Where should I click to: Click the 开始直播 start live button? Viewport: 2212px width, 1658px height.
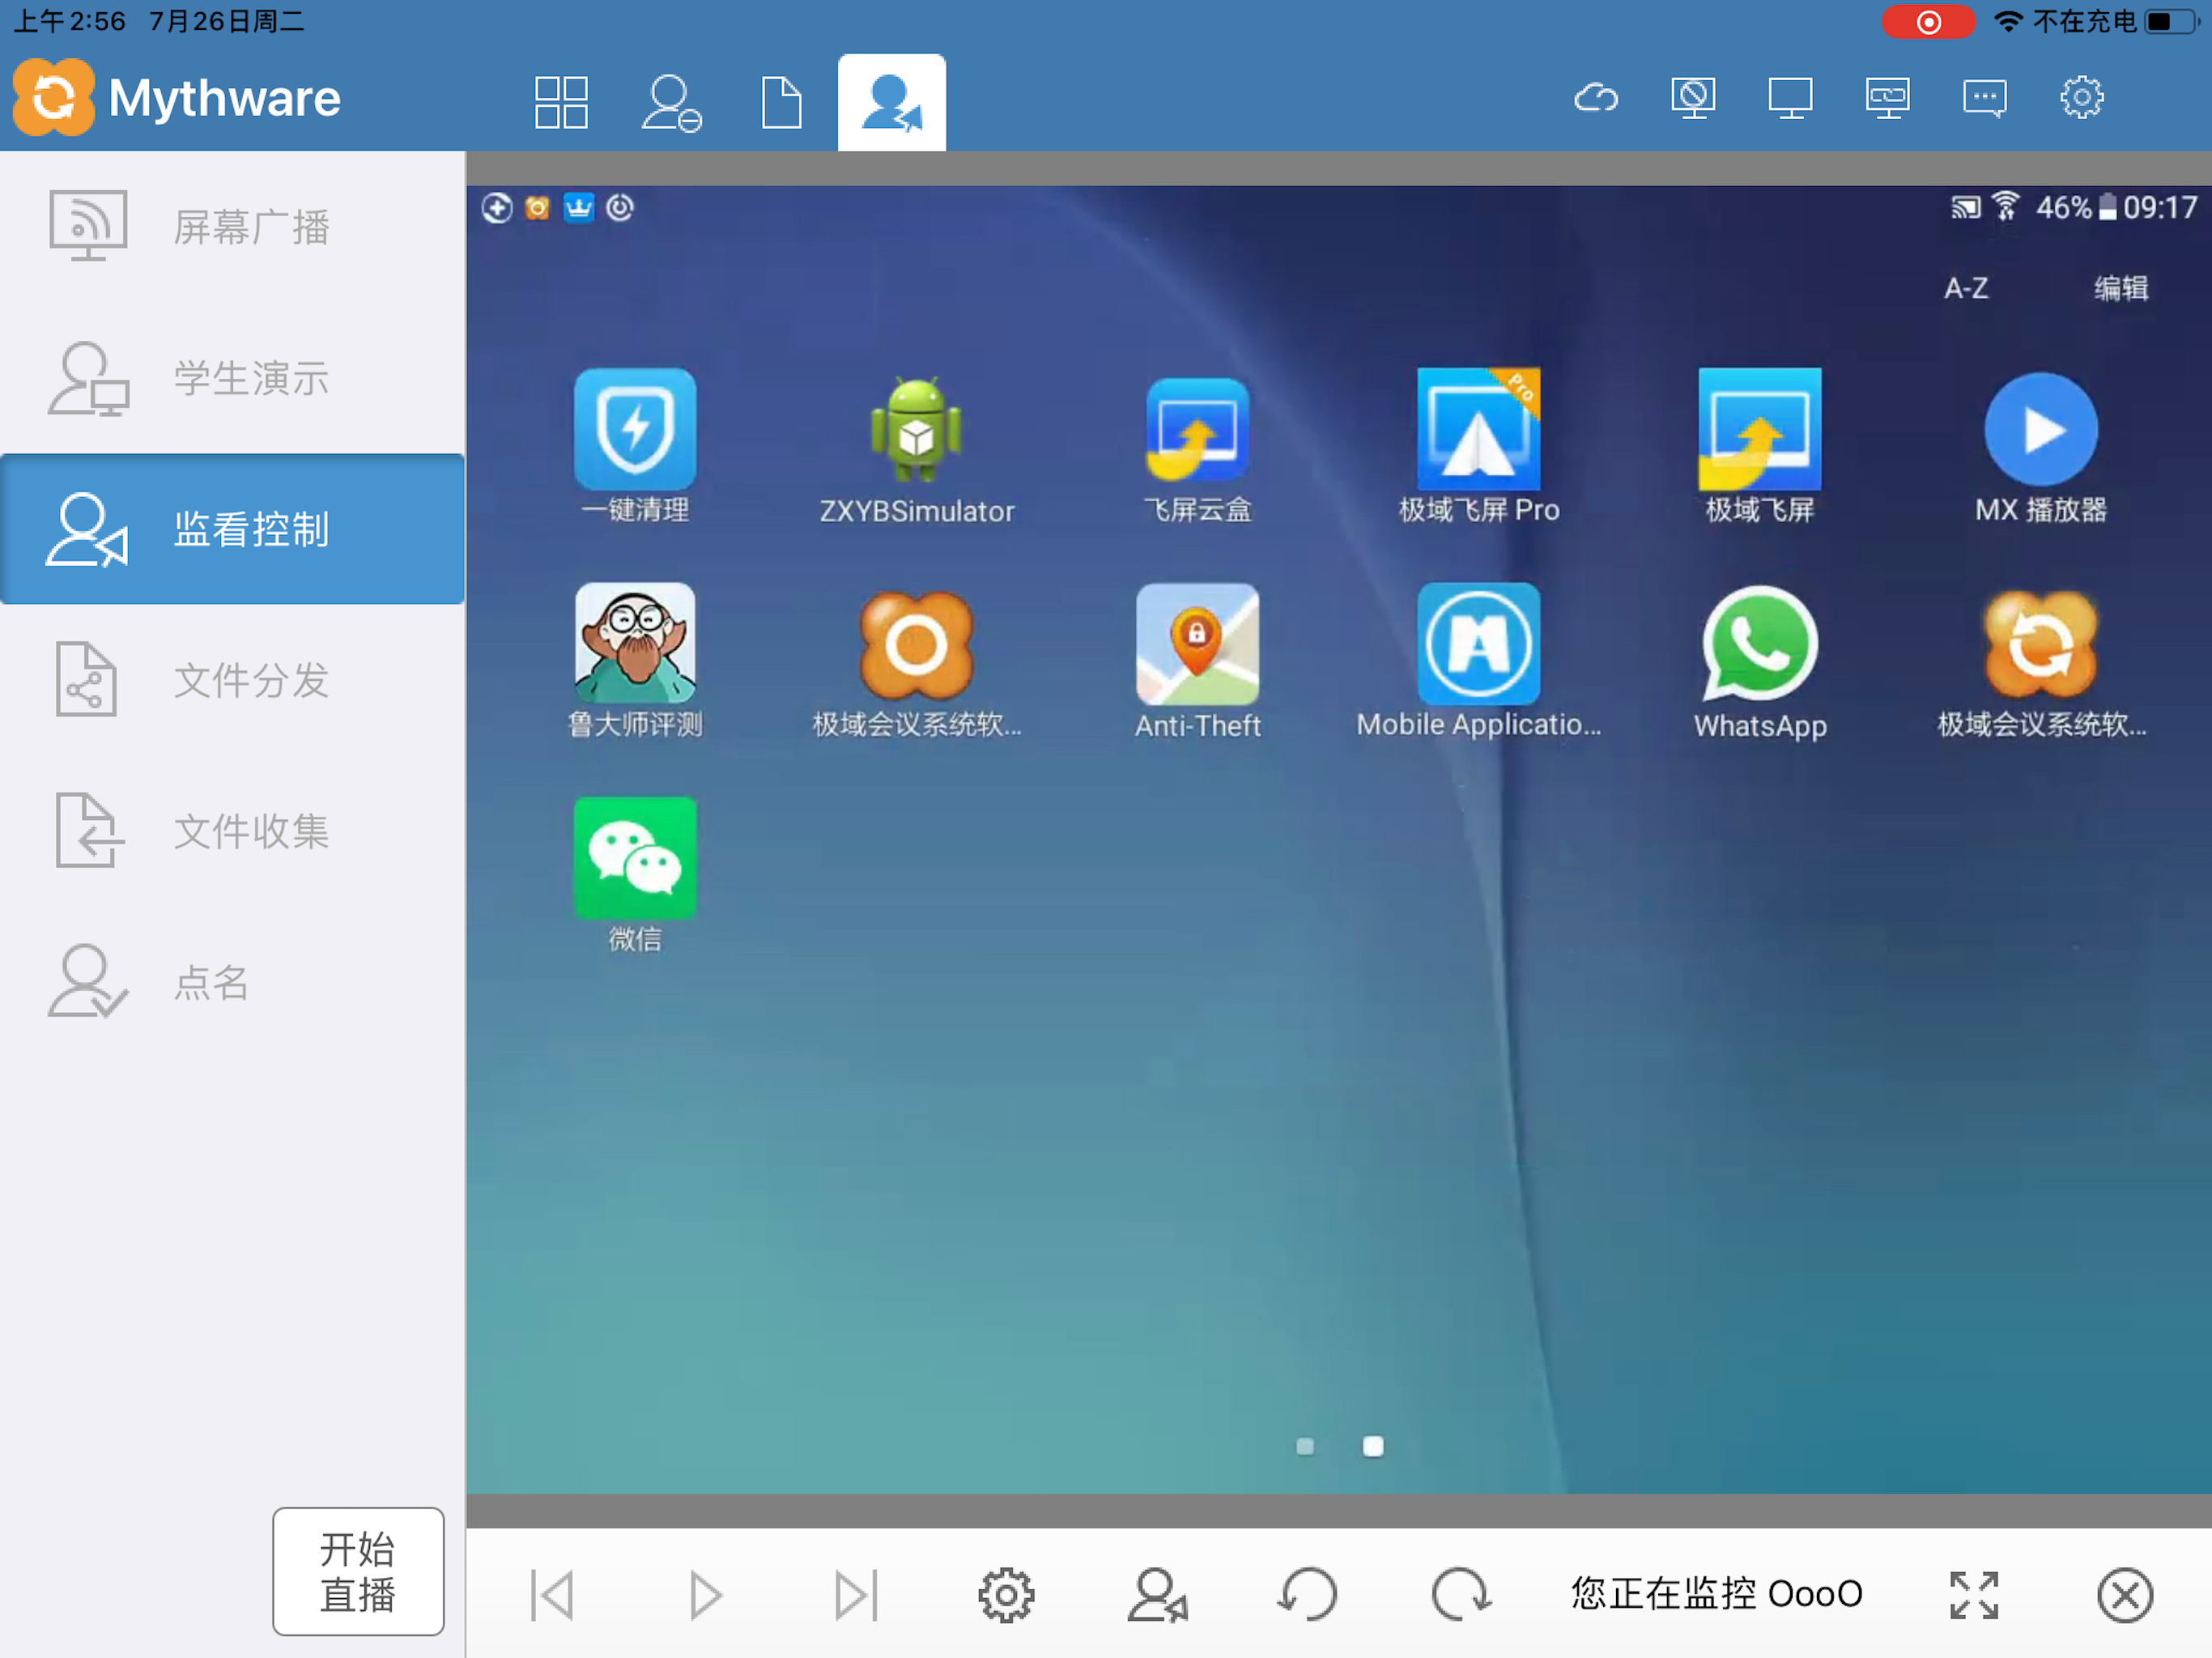tap(358, 1571)
